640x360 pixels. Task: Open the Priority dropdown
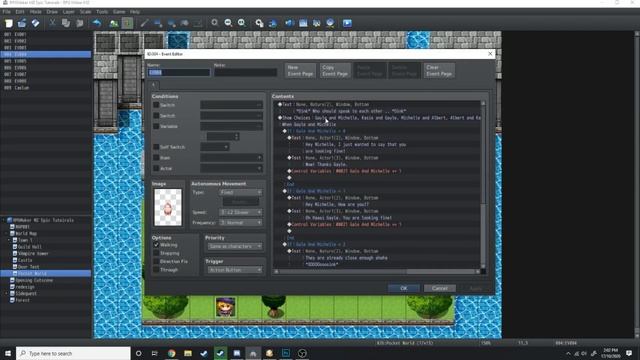235,247
